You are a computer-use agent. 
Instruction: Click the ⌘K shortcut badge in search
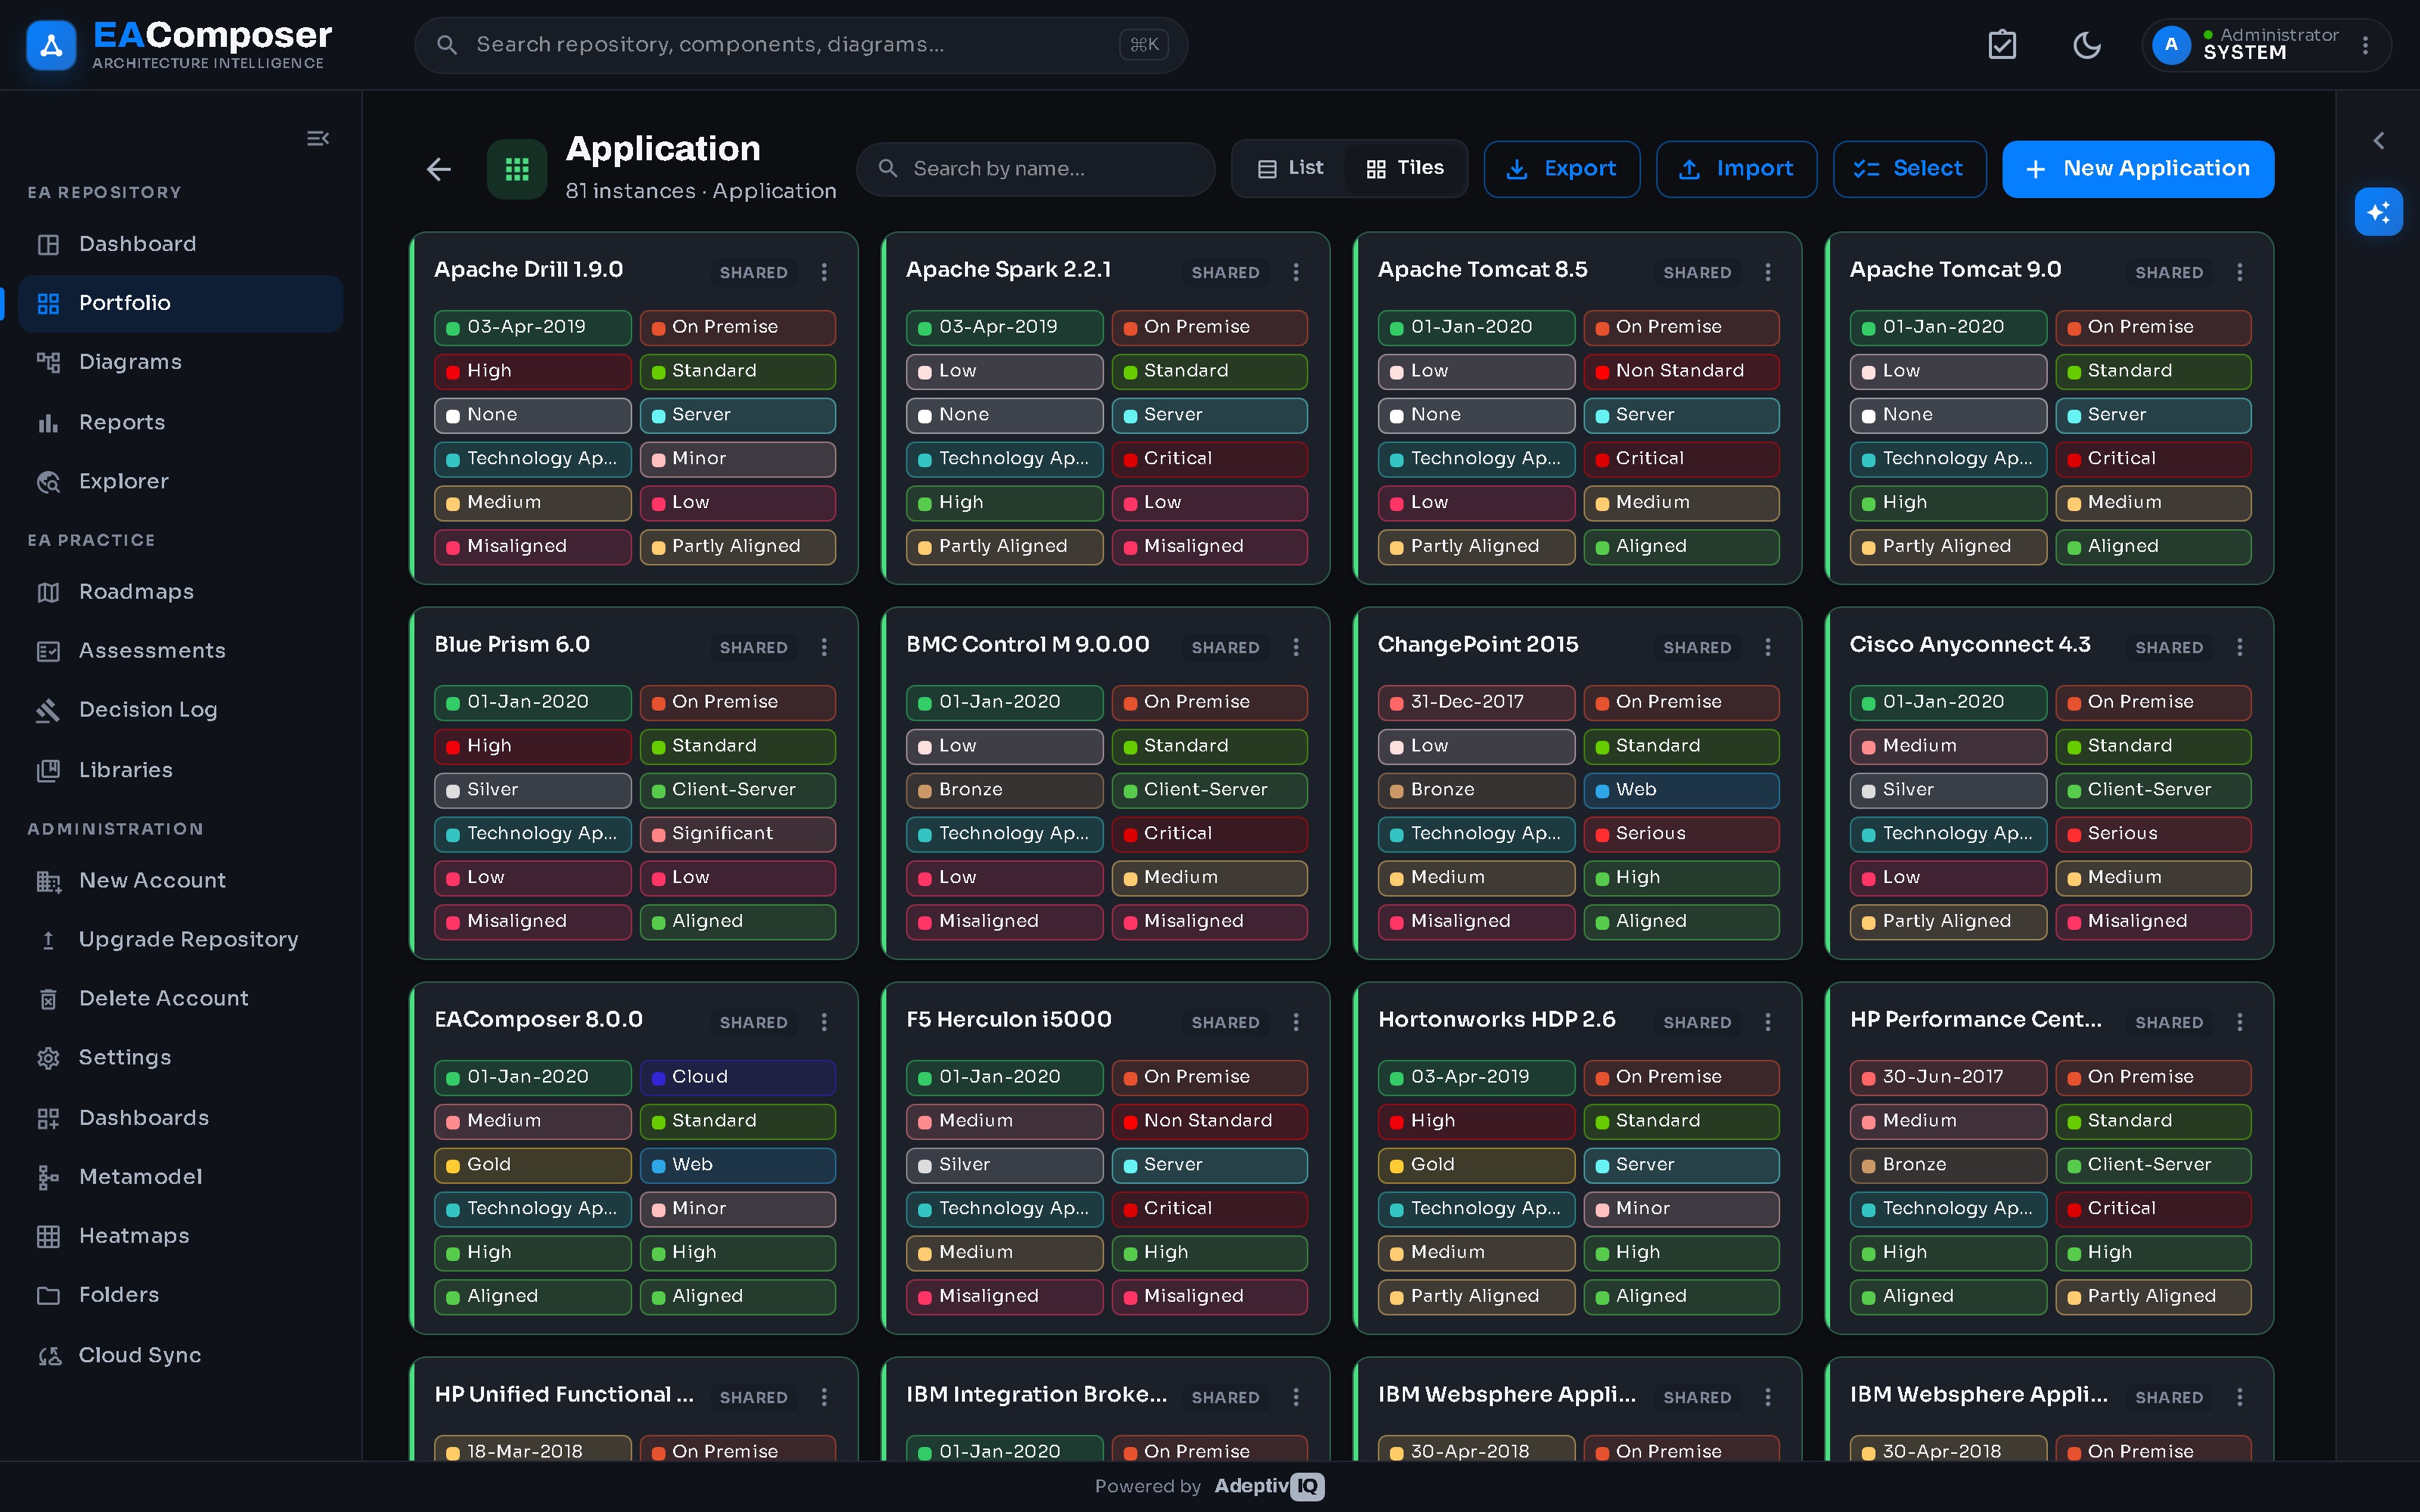pyautogui.click(x=1144, y=45)
